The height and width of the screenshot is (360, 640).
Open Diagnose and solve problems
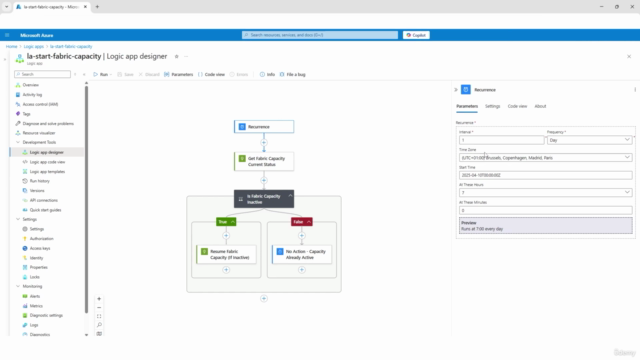(48, 124)
